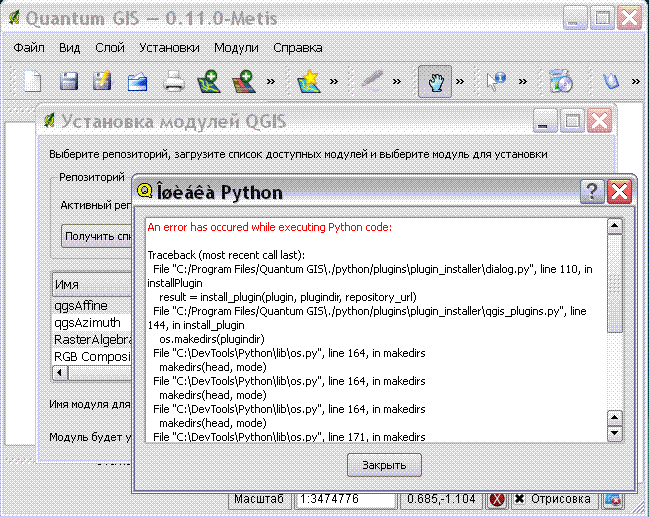Click the Закрыть button in error dialog
Screen dimensions: 649x517
click(x=384, y=466)
